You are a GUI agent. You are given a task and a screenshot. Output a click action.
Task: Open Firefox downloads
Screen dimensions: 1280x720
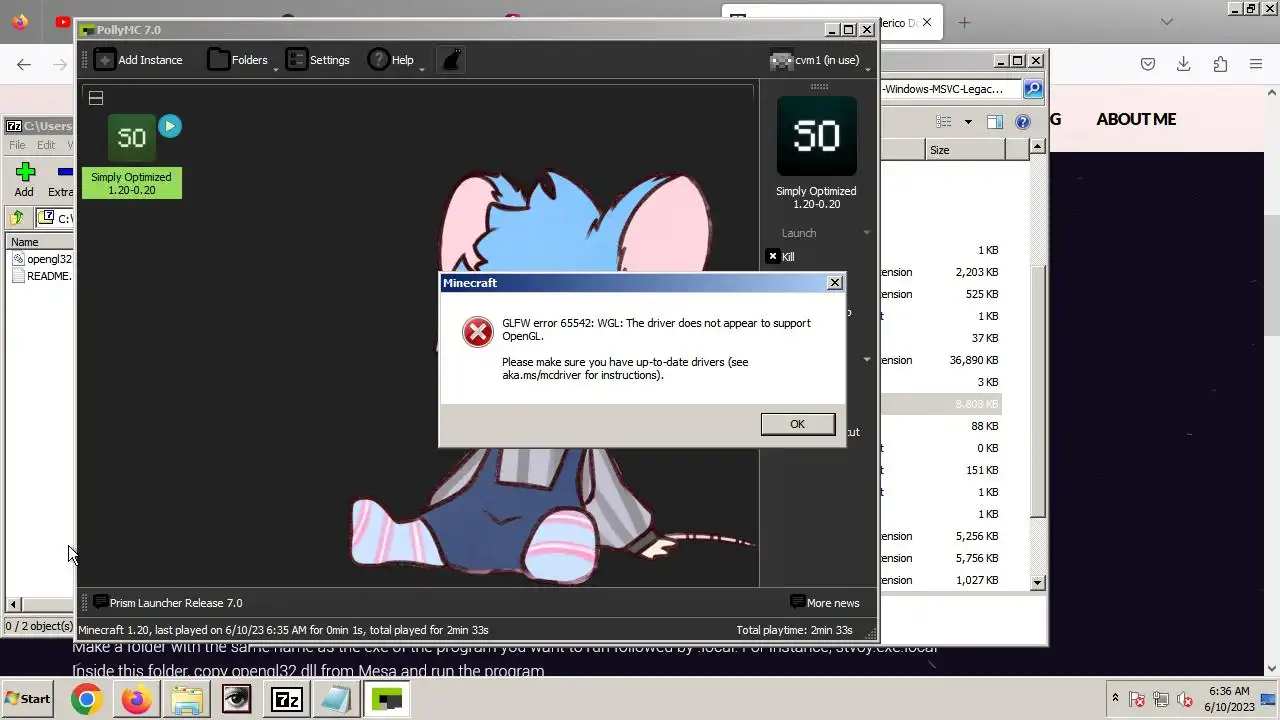1184,64
